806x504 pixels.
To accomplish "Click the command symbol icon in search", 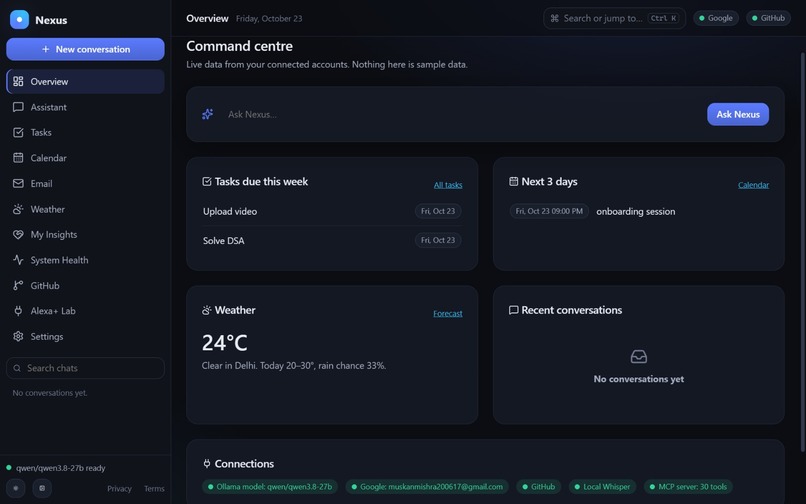I will click(555, 19).
